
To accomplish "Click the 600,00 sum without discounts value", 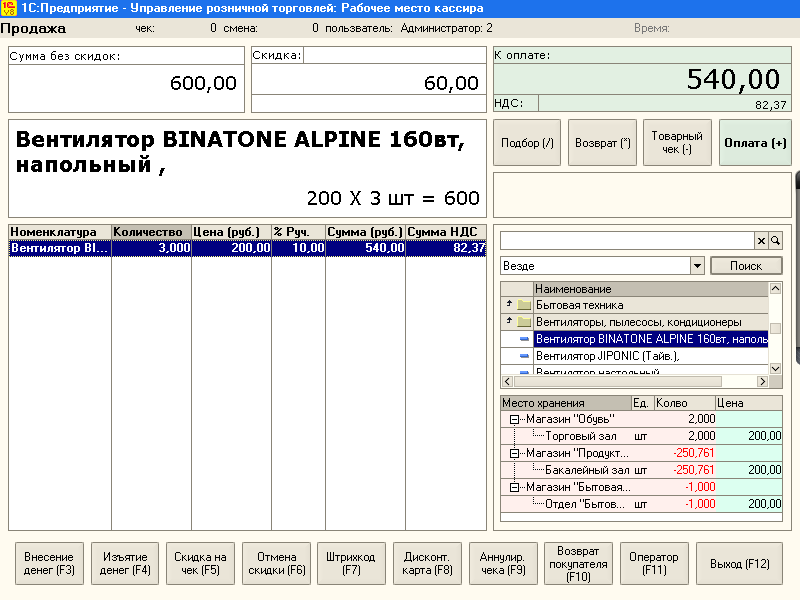I will click(x=203, y=83).
